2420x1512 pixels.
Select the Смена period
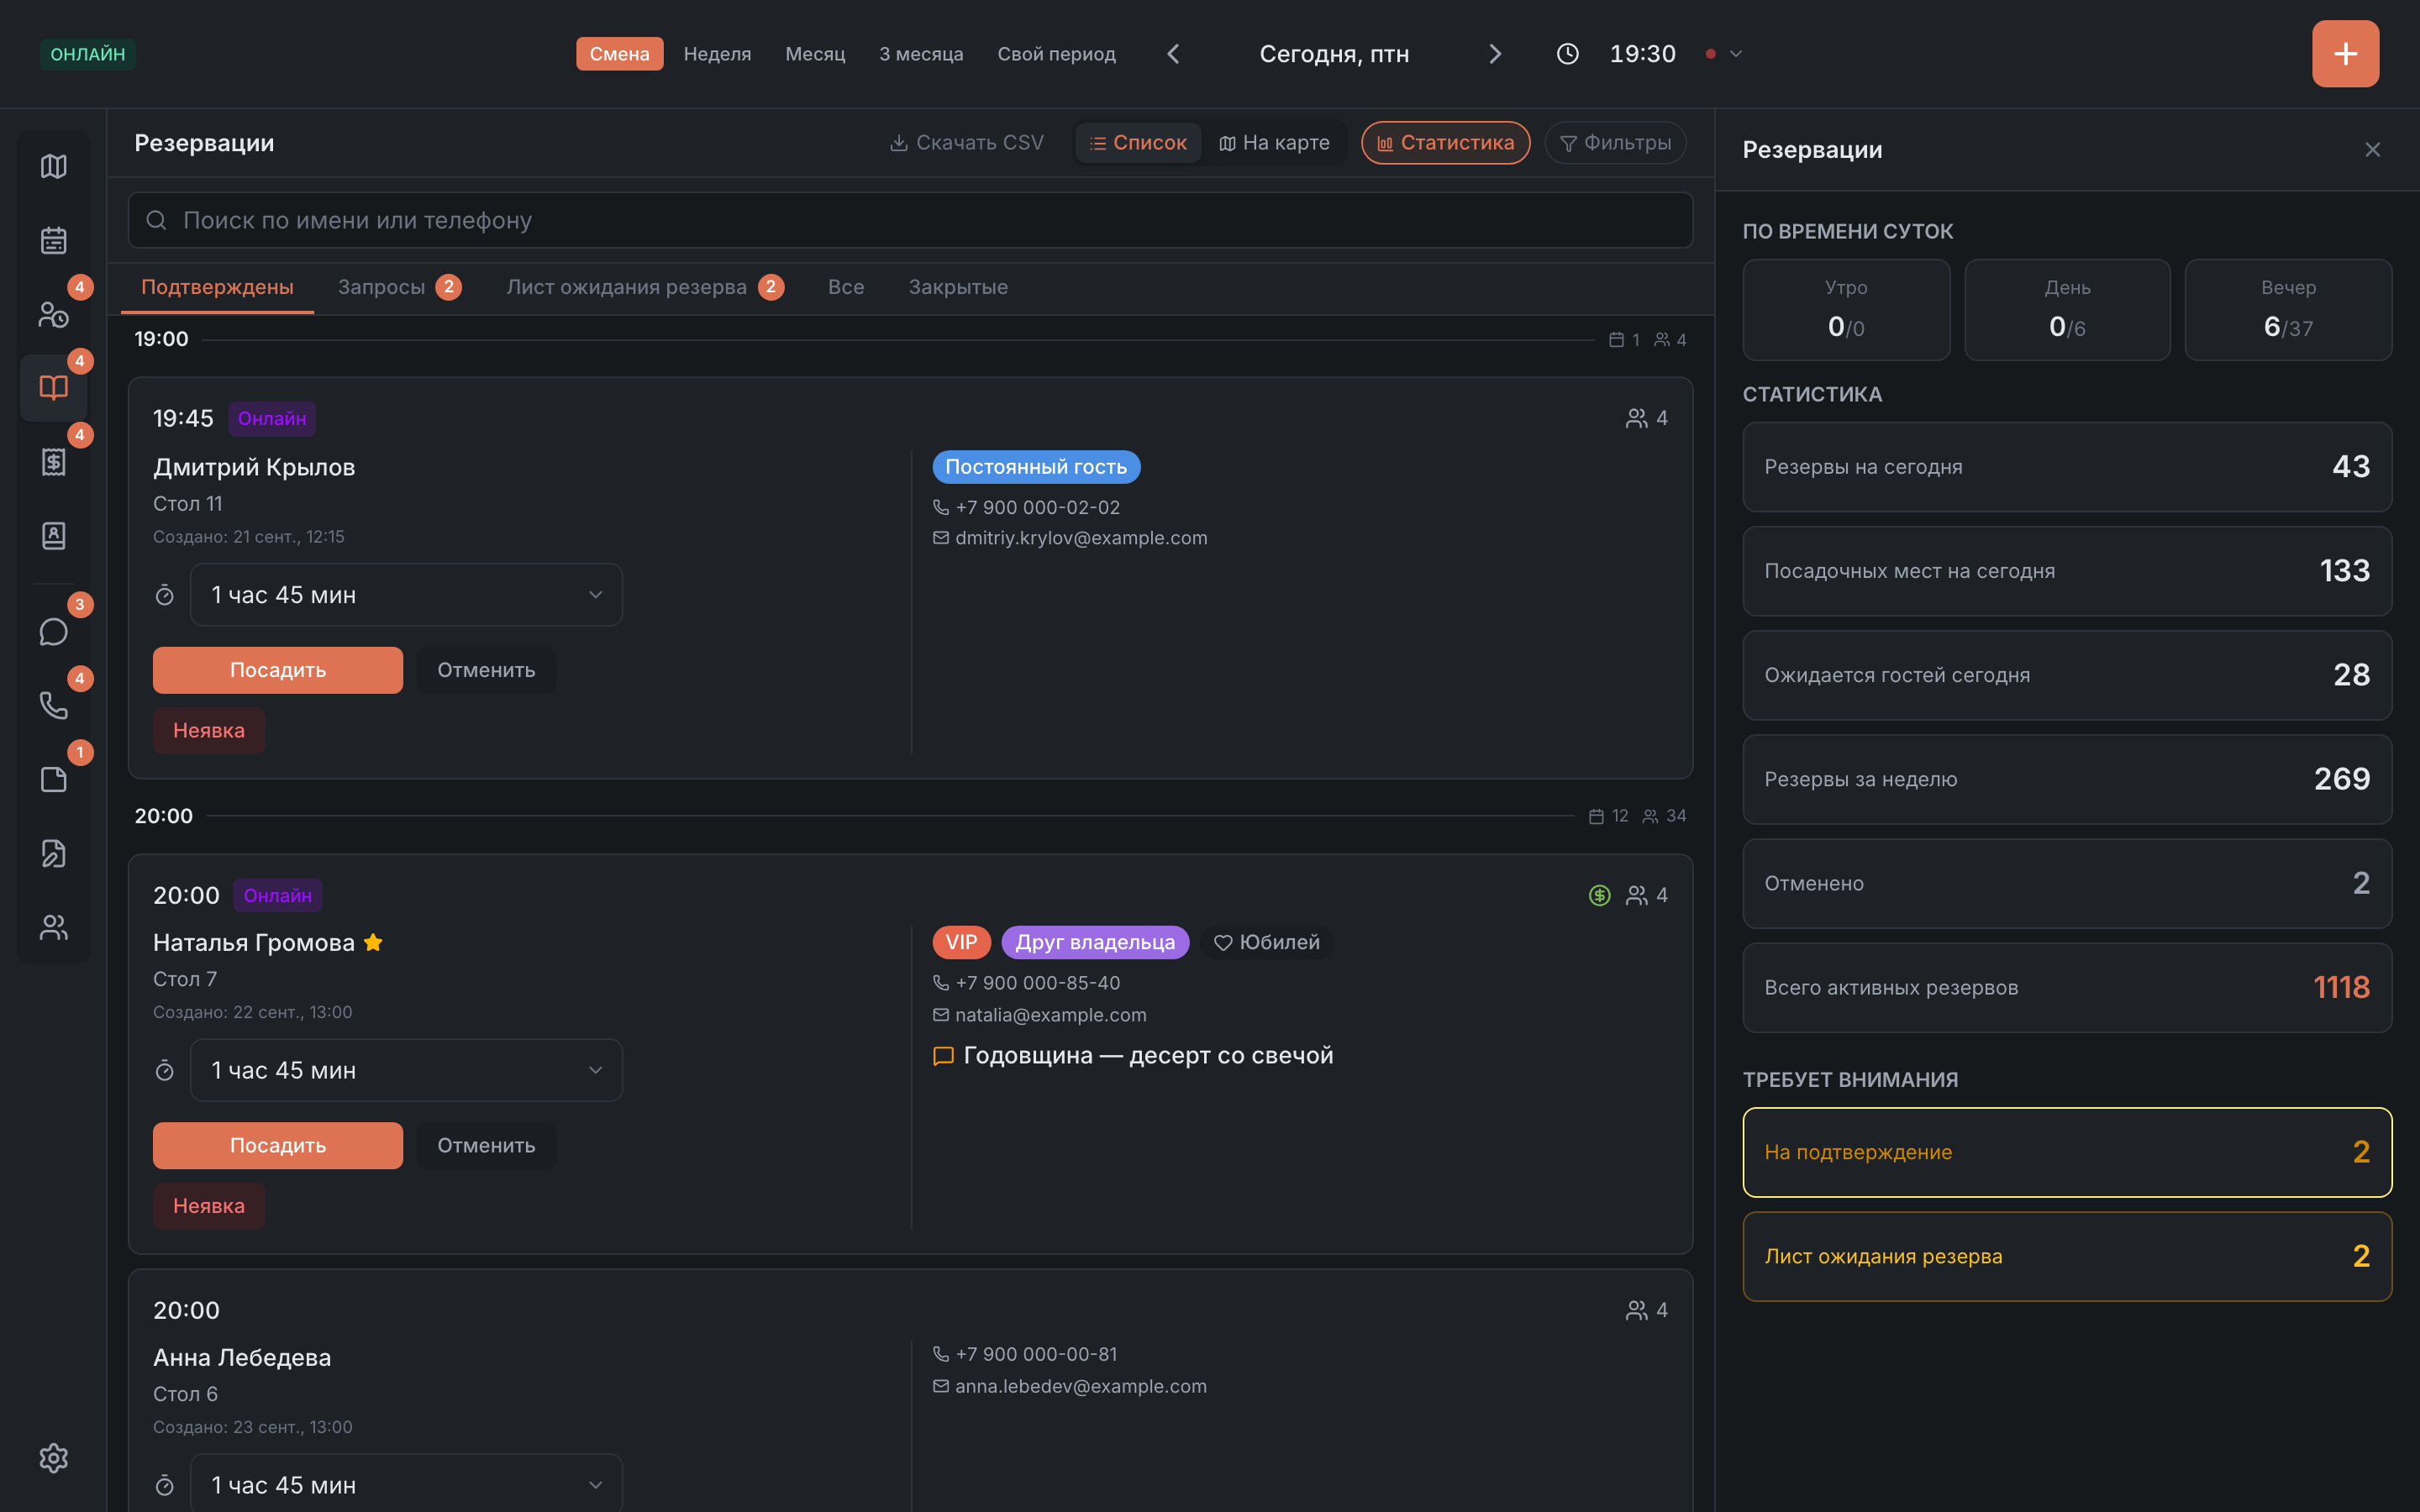click(619, 54)
